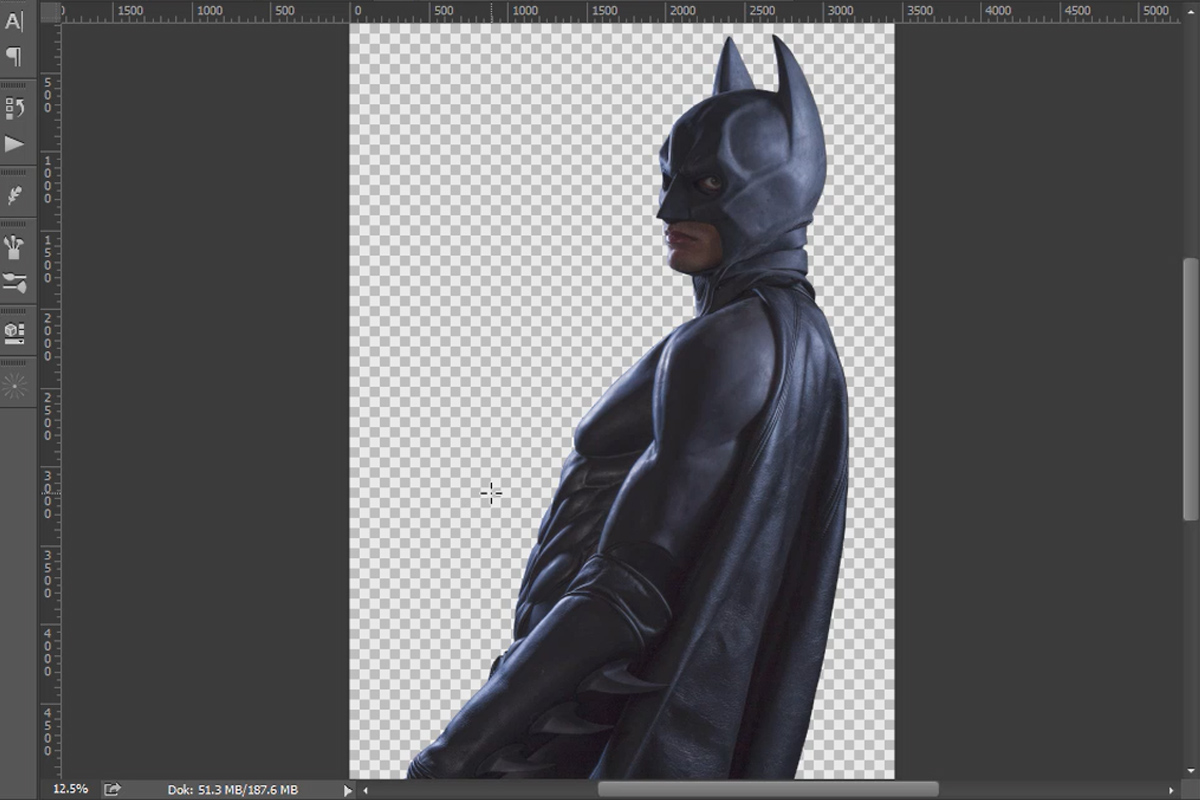This screenshot has height=800, width=1200.
Task: Click the ruler origin corner box
Action: pyautogui.click(x=49, y=11)
